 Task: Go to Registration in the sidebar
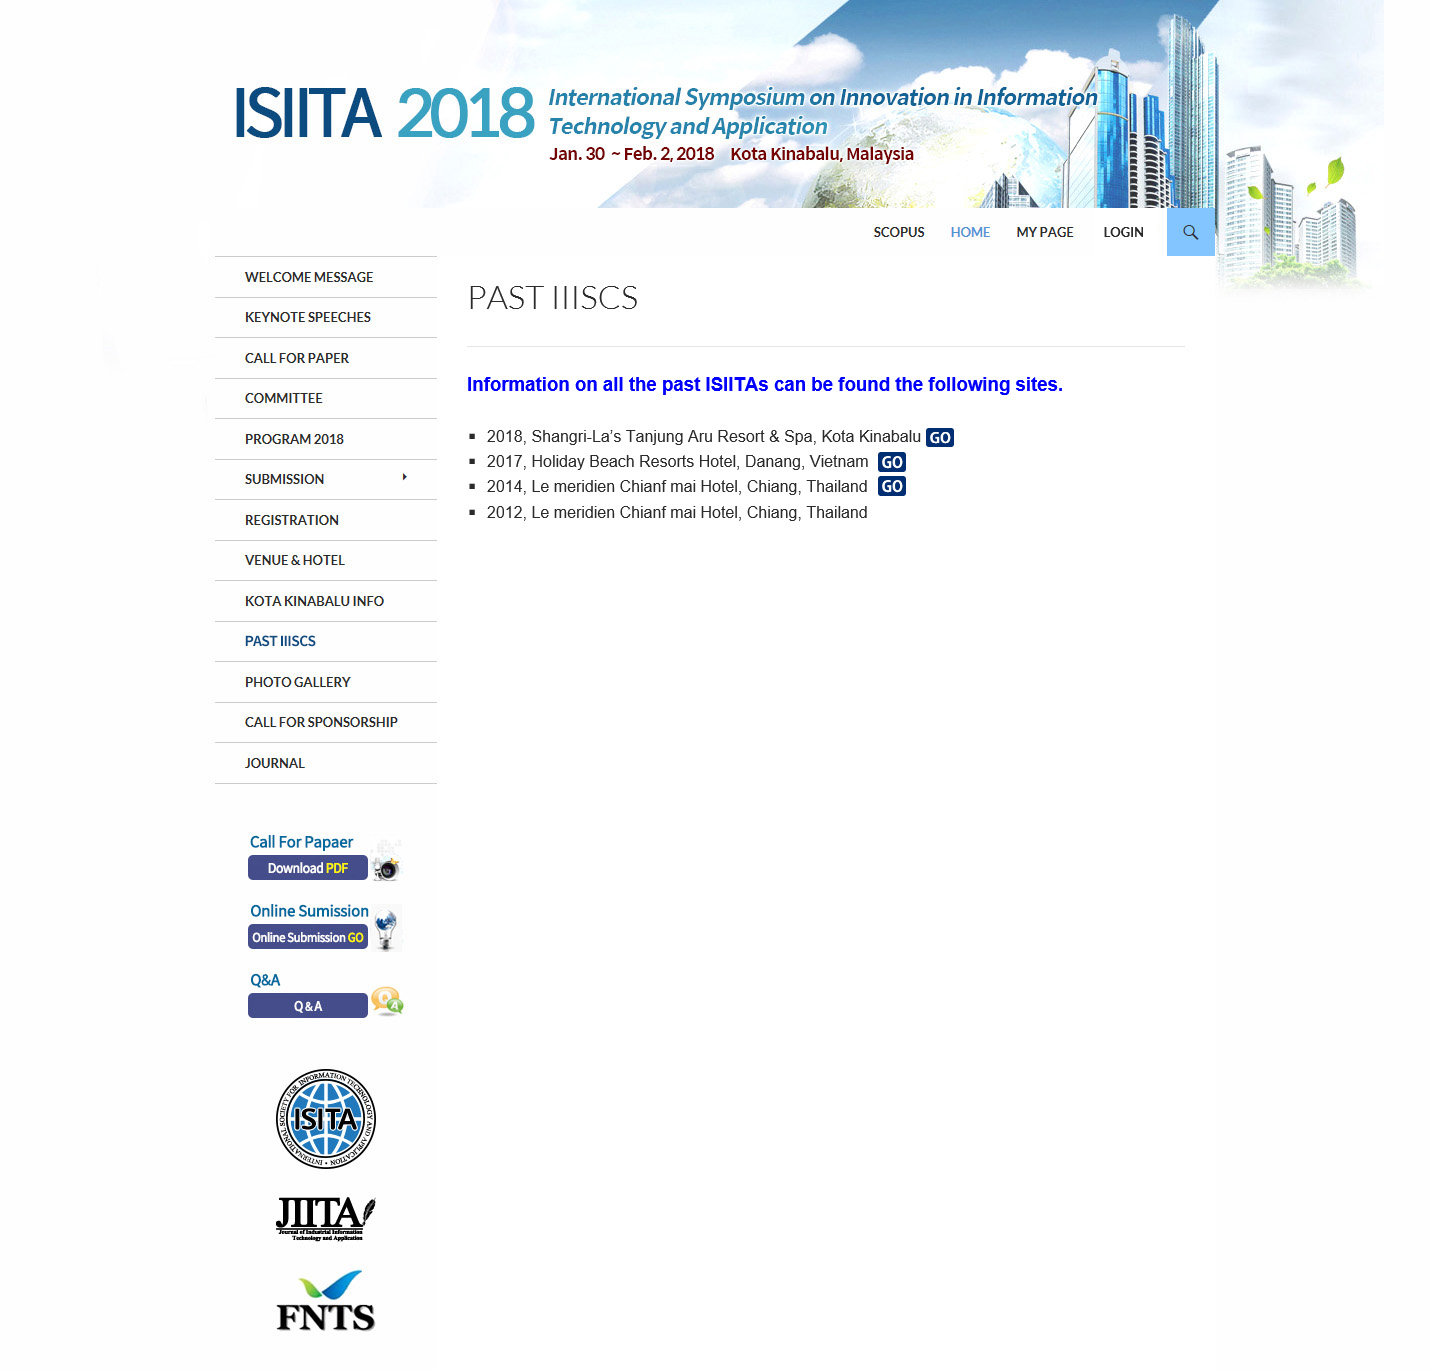click(x=326, y=520)
